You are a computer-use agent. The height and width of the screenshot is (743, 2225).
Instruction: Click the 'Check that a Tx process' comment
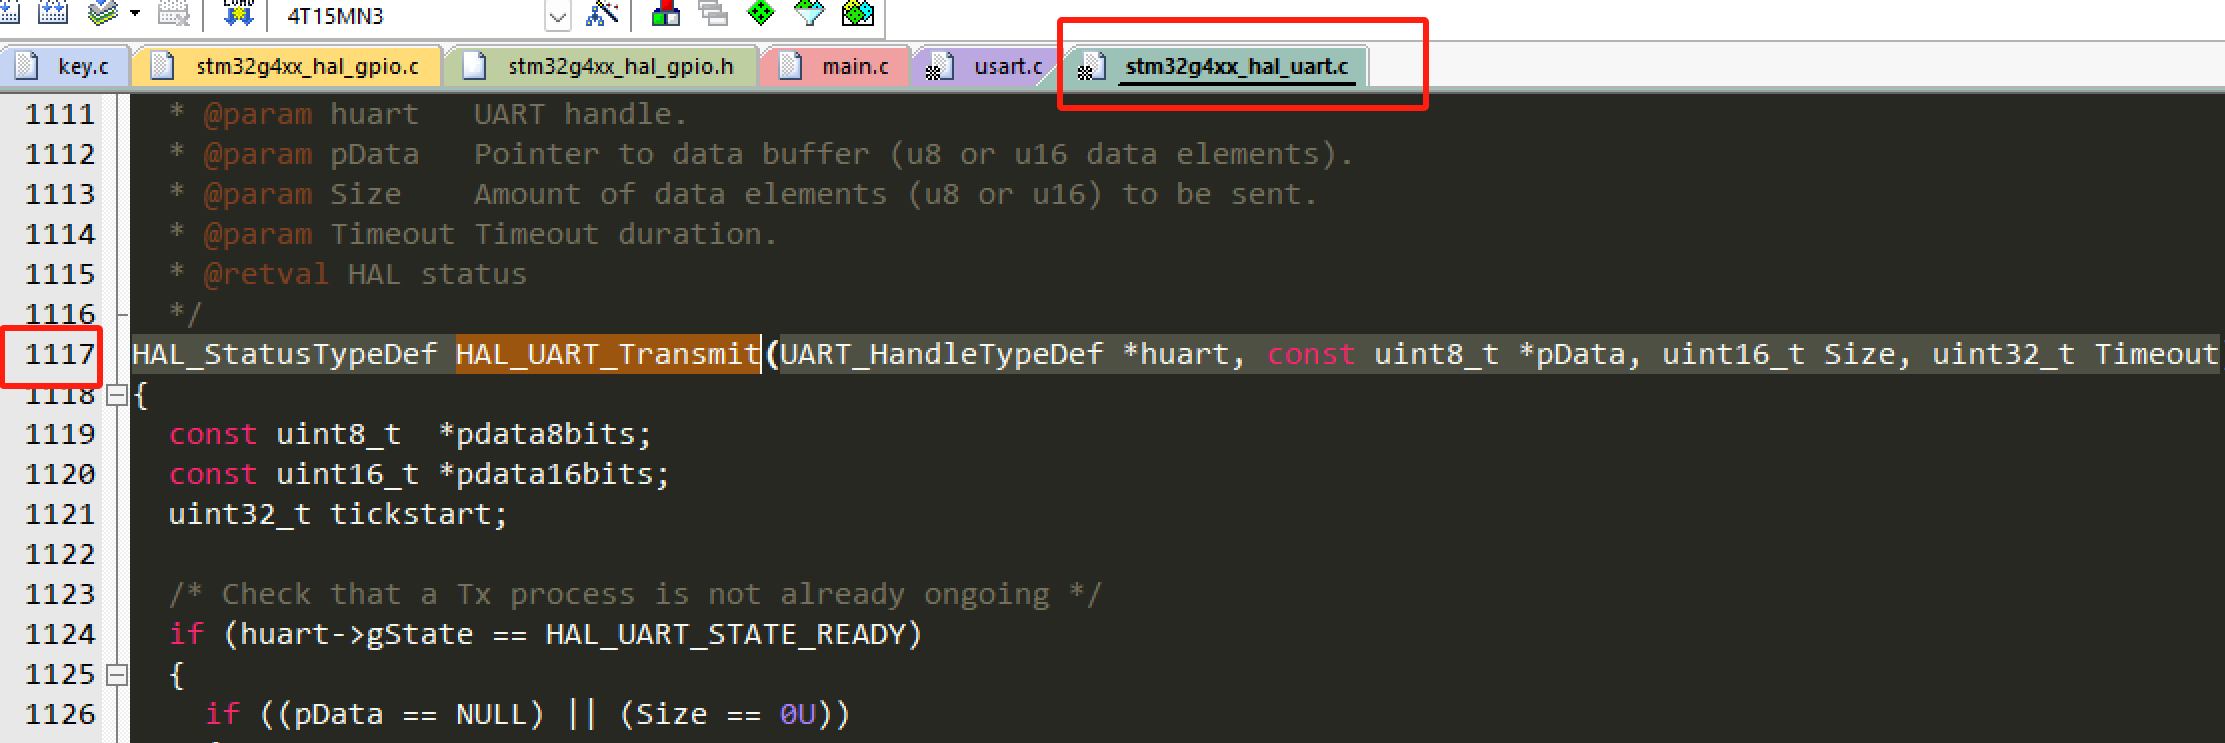pyautogui.click(x=635, y=594)
